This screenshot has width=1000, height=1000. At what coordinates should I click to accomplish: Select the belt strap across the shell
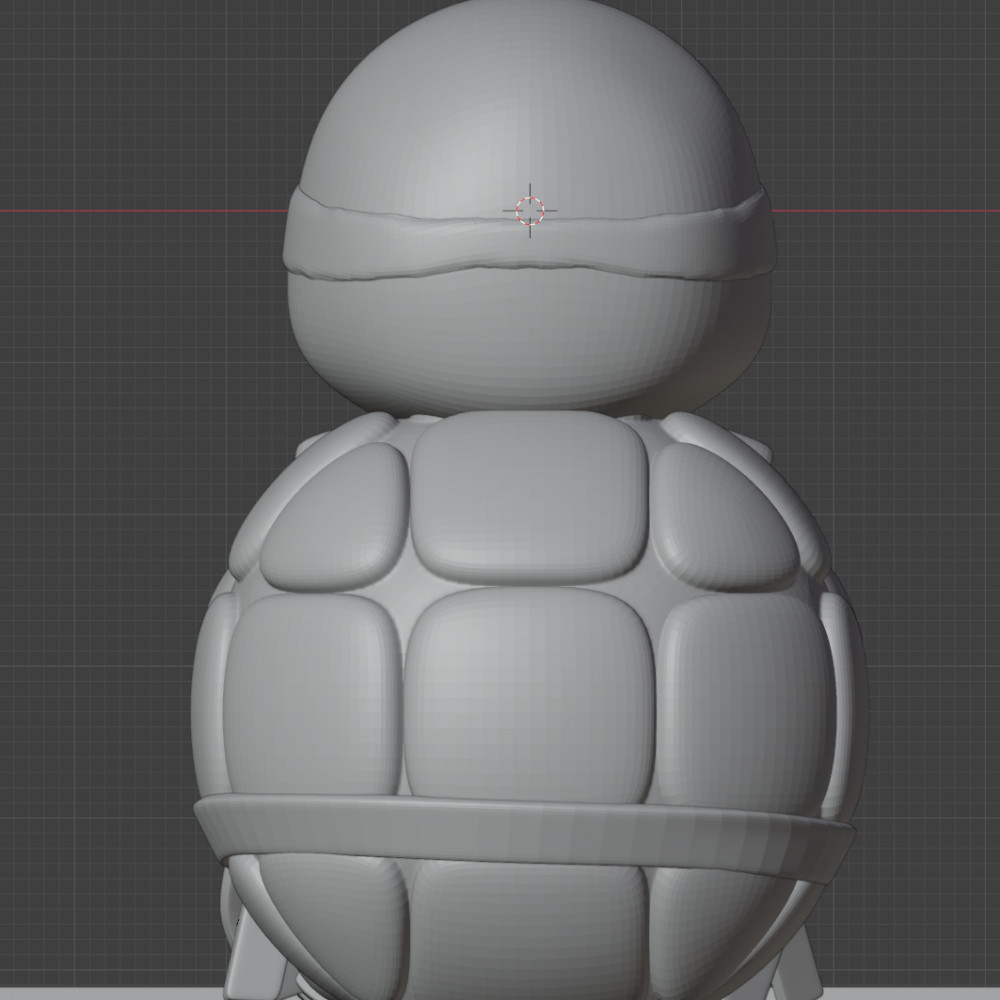524,837
